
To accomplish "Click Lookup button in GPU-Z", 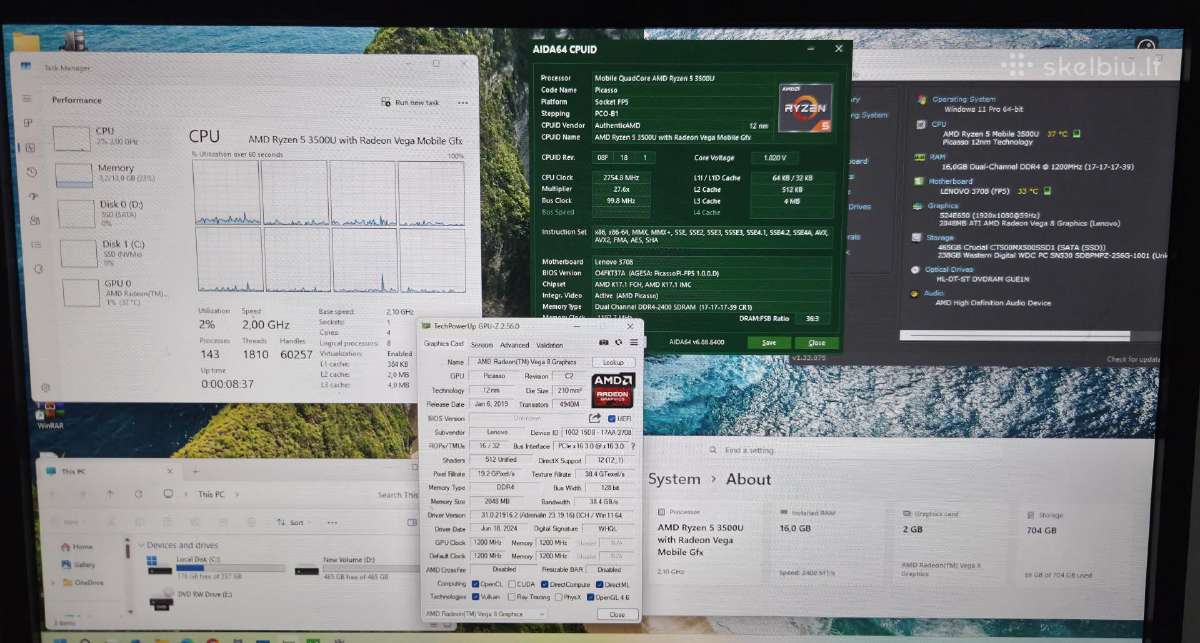I will tap(613, 362).
